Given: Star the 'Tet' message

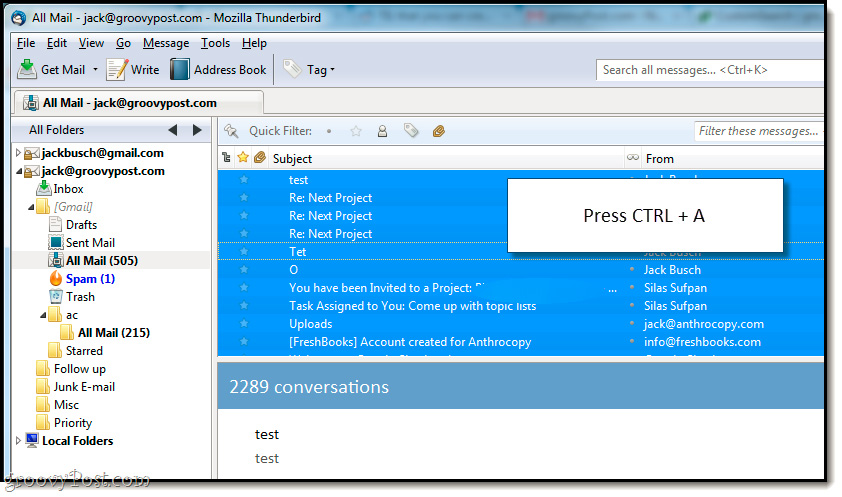Looking at the screenshot, I should coord(244,252).
